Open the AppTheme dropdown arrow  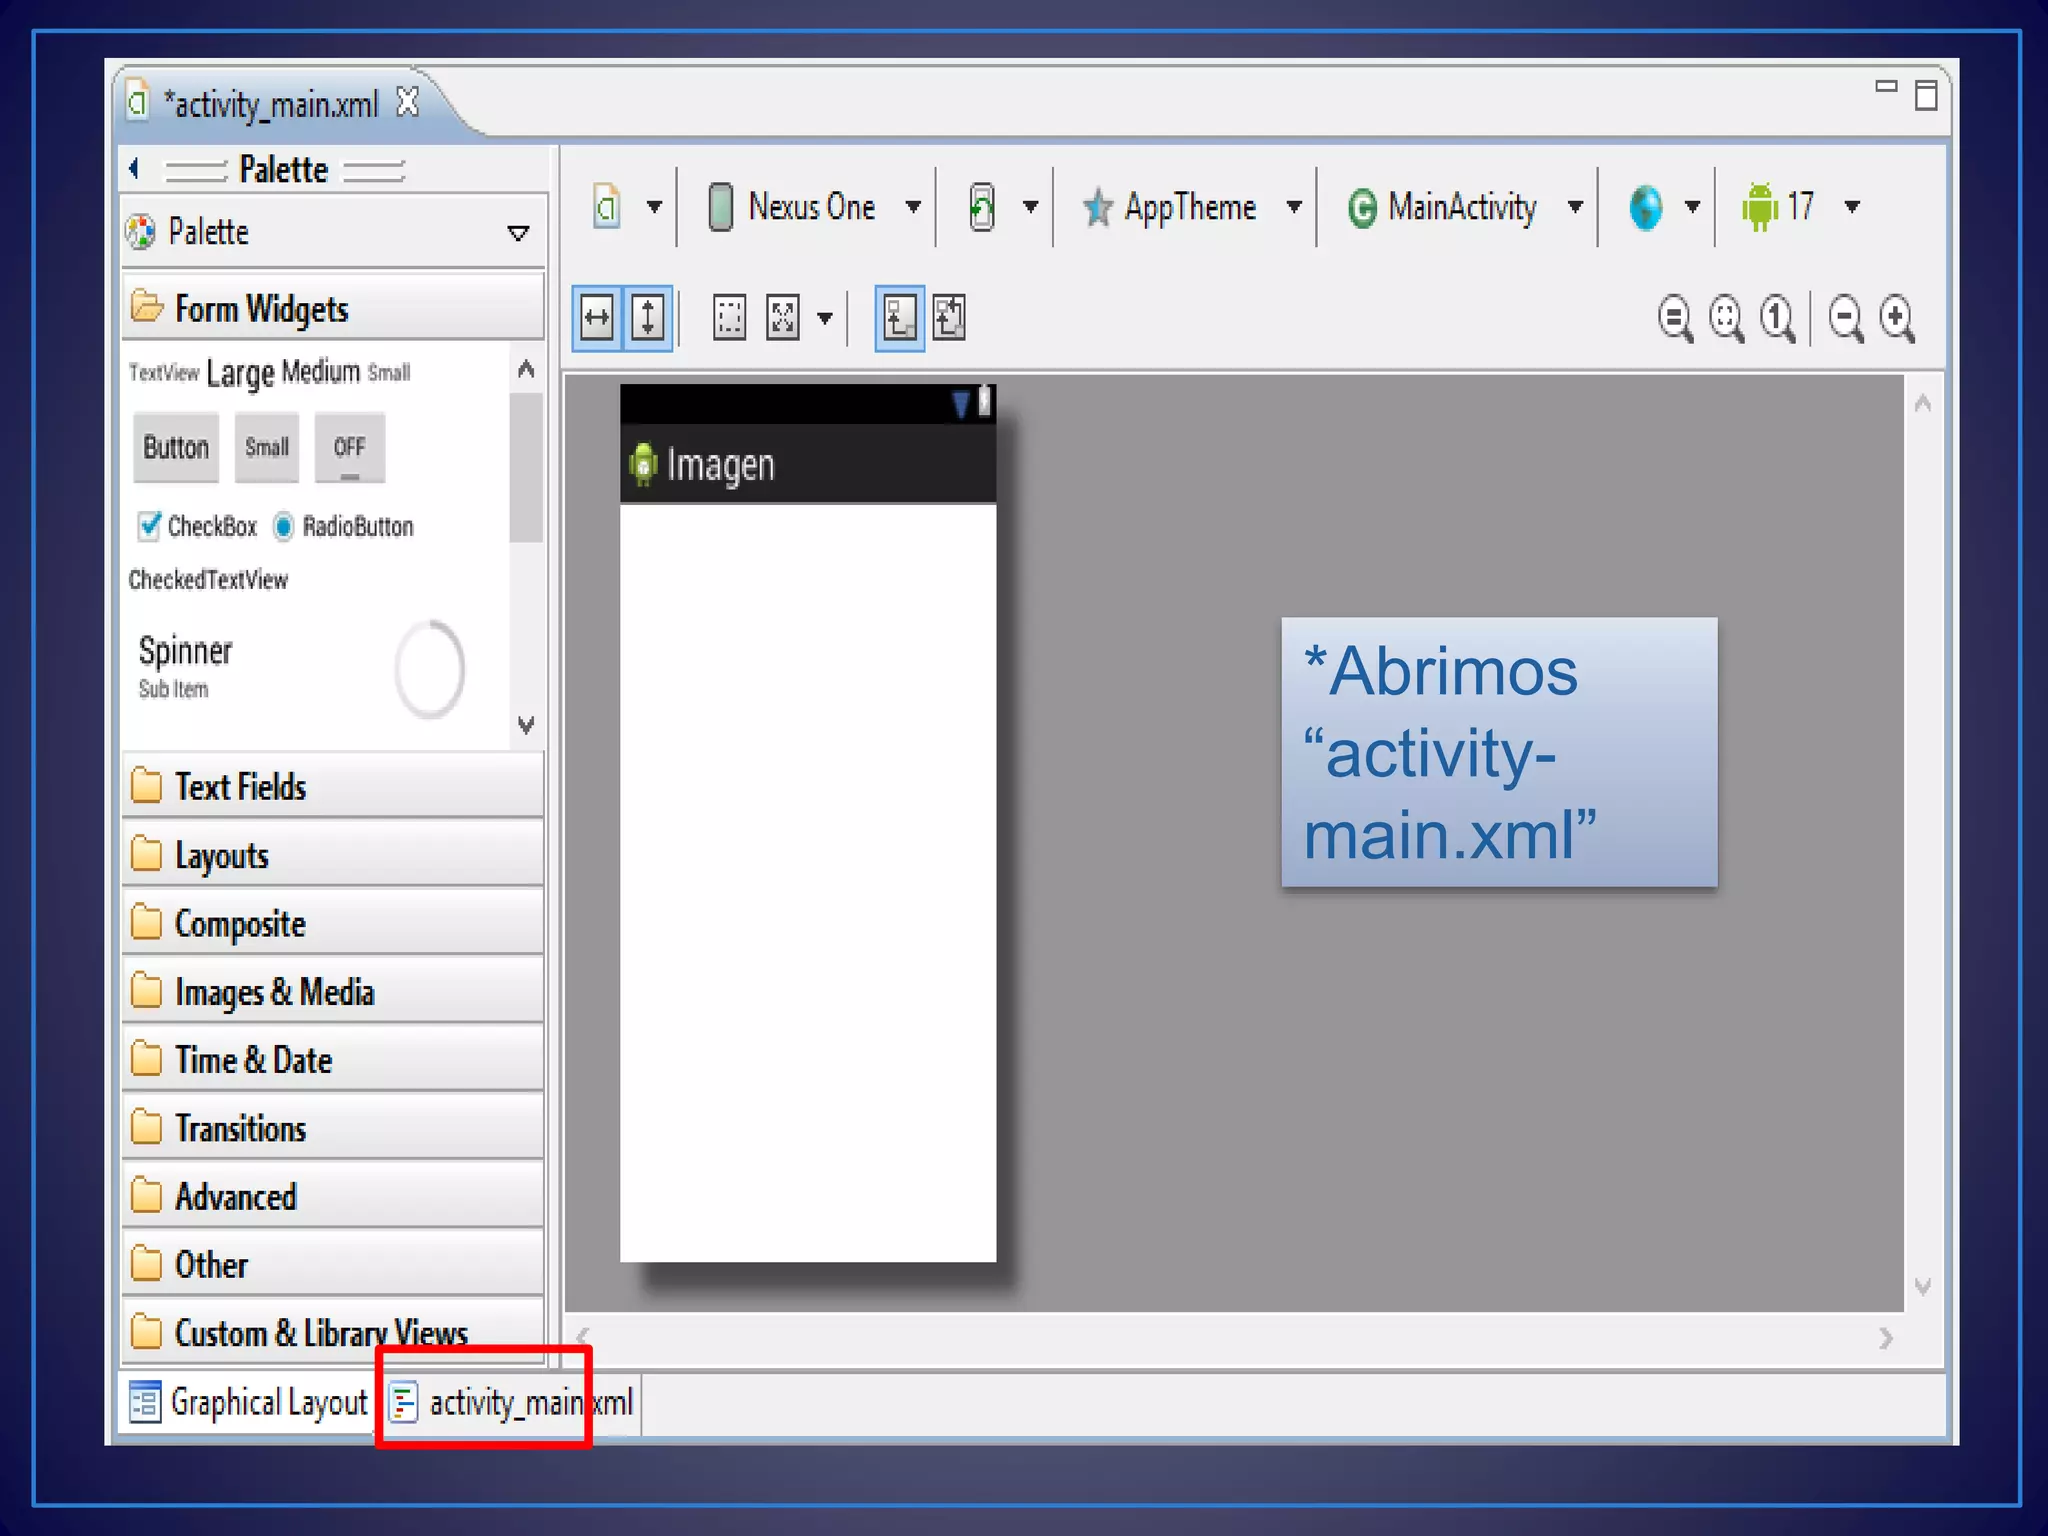1294,207
